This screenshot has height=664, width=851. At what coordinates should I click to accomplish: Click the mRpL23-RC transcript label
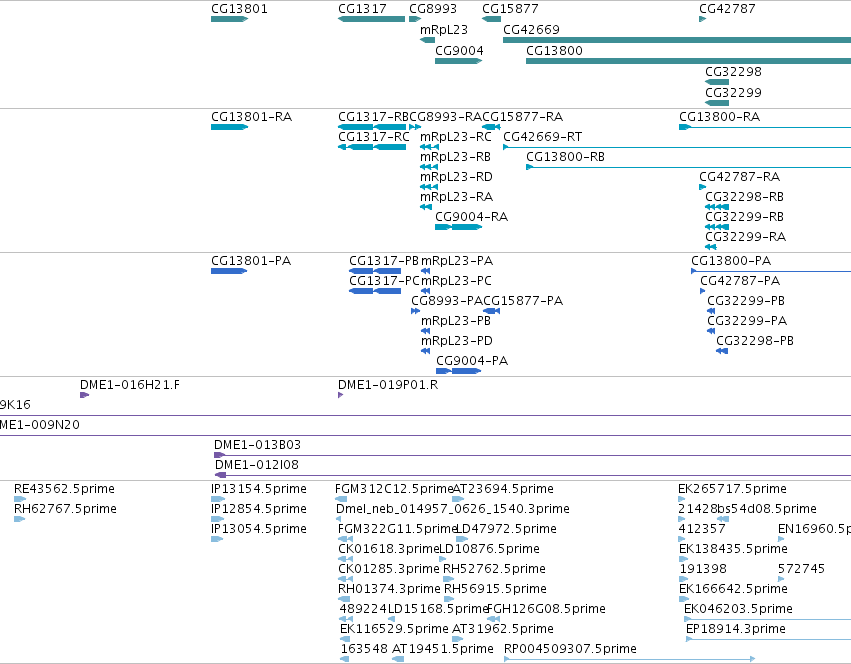(x=455, y=137)
